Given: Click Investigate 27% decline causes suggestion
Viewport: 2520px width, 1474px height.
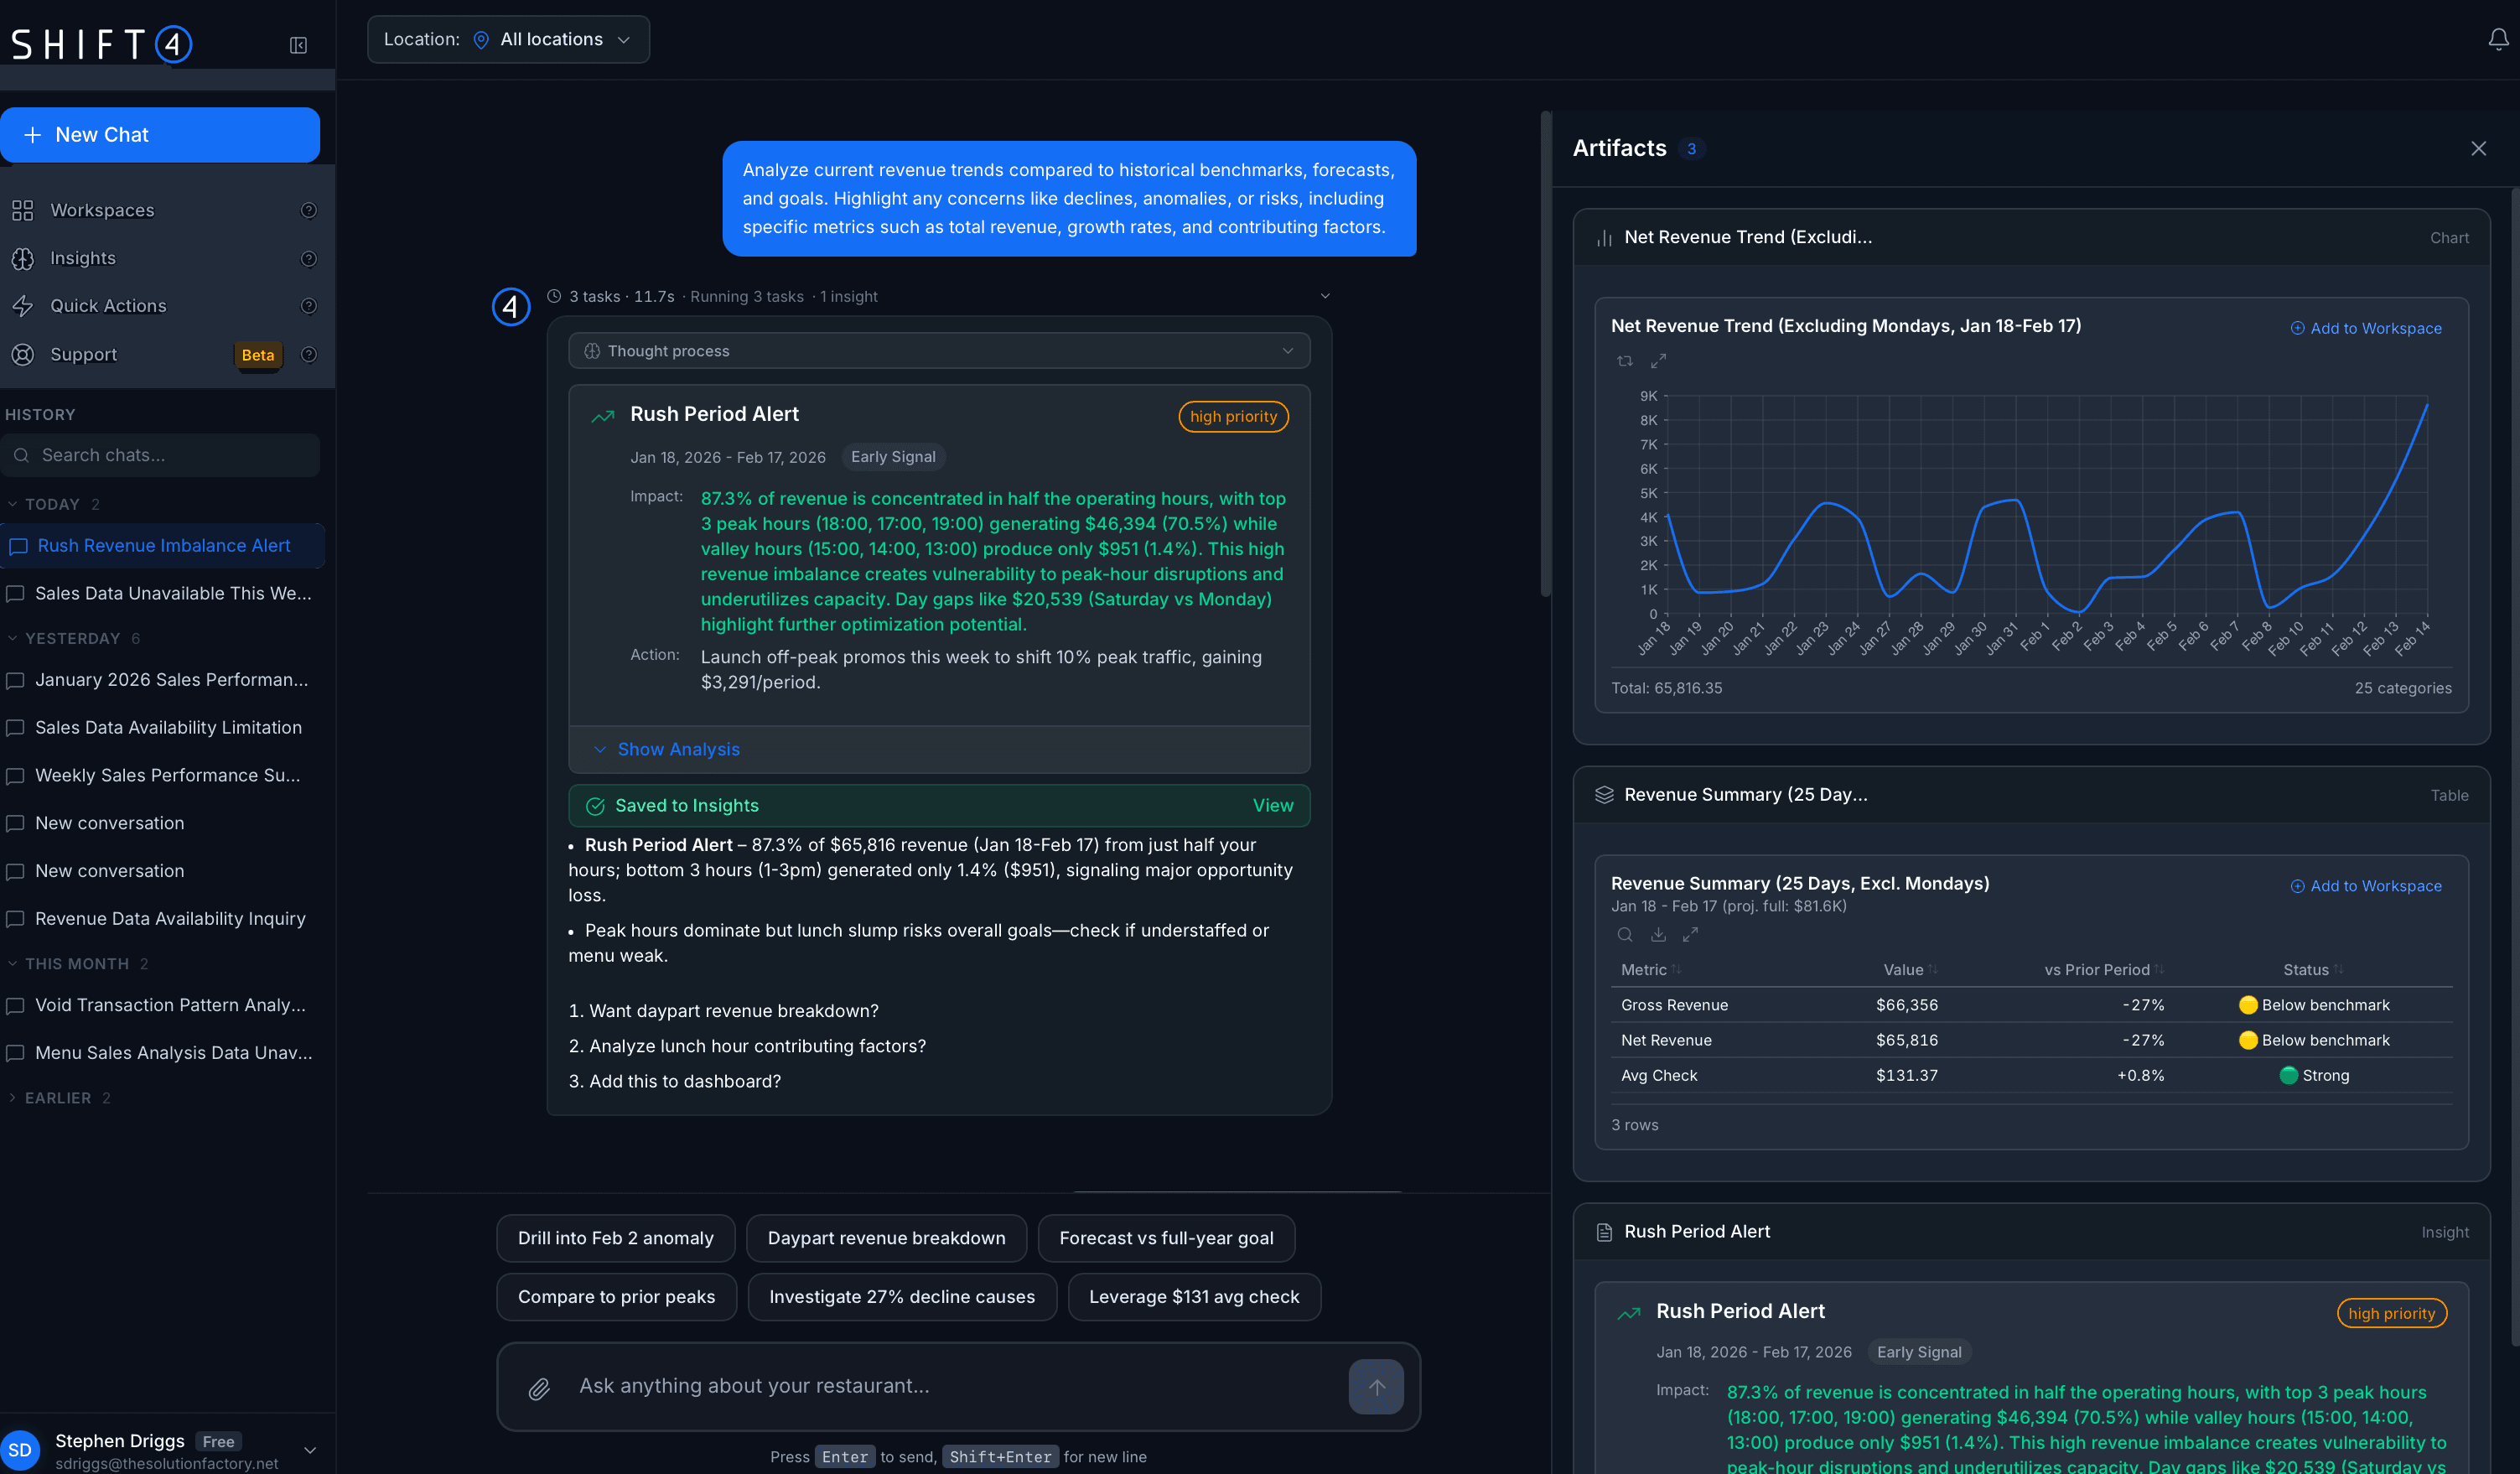Looking at the screenshot, I should coord(902,1296).
